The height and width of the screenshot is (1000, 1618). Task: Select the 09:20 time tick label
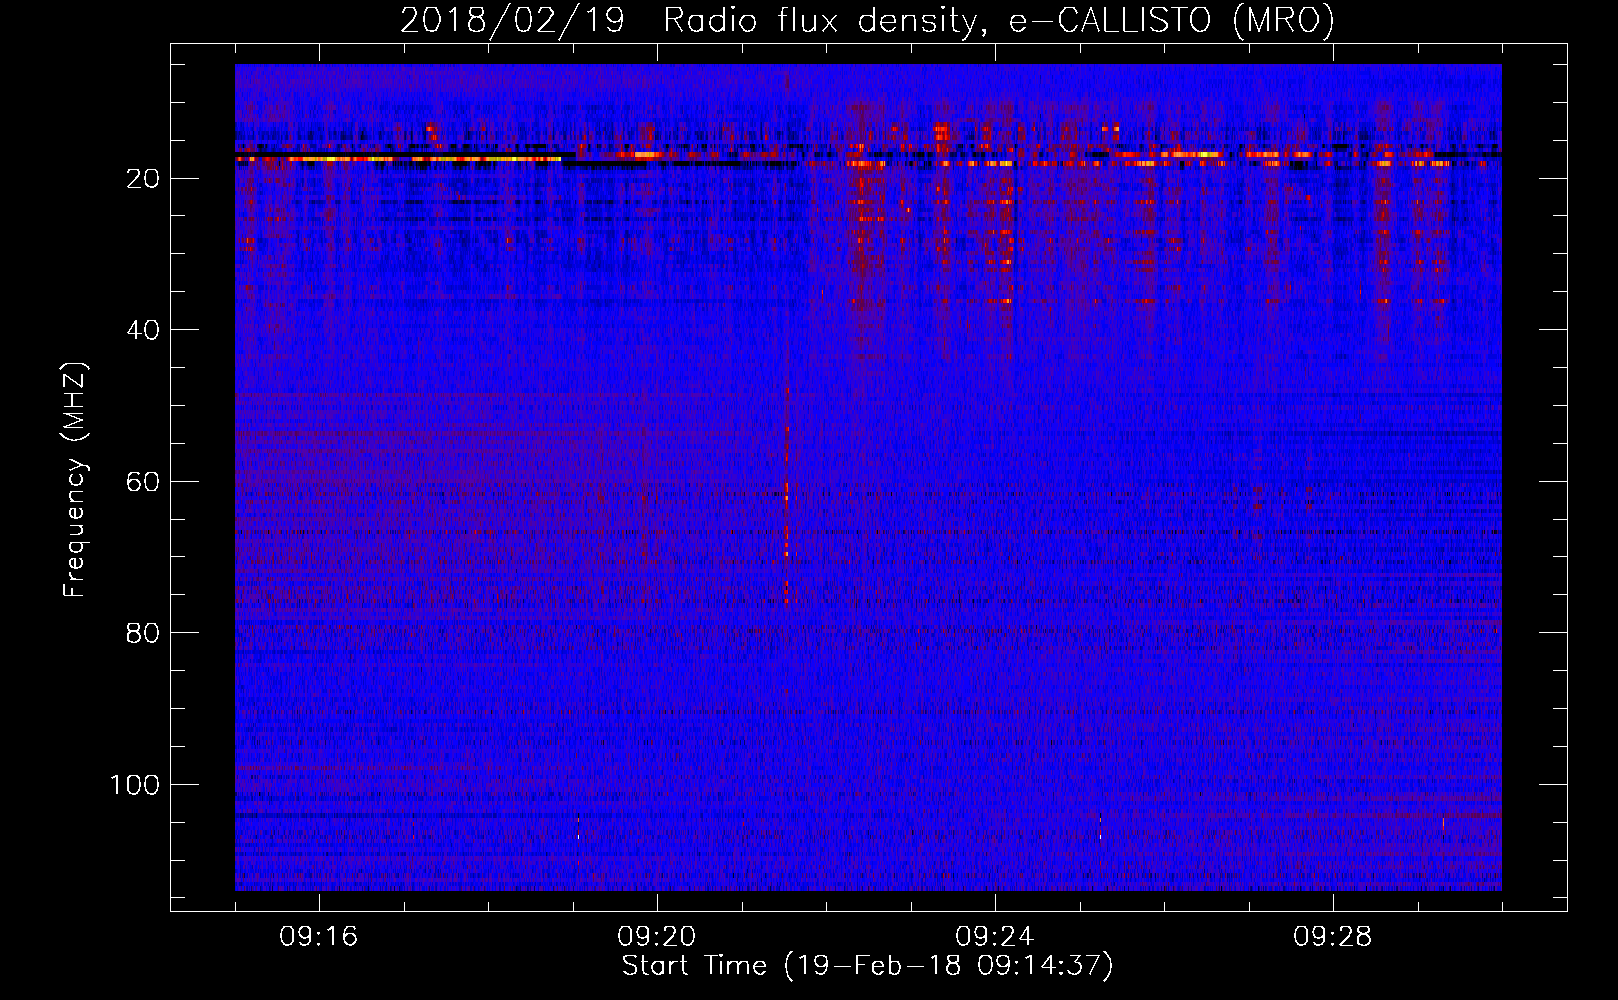click(657, 937)
